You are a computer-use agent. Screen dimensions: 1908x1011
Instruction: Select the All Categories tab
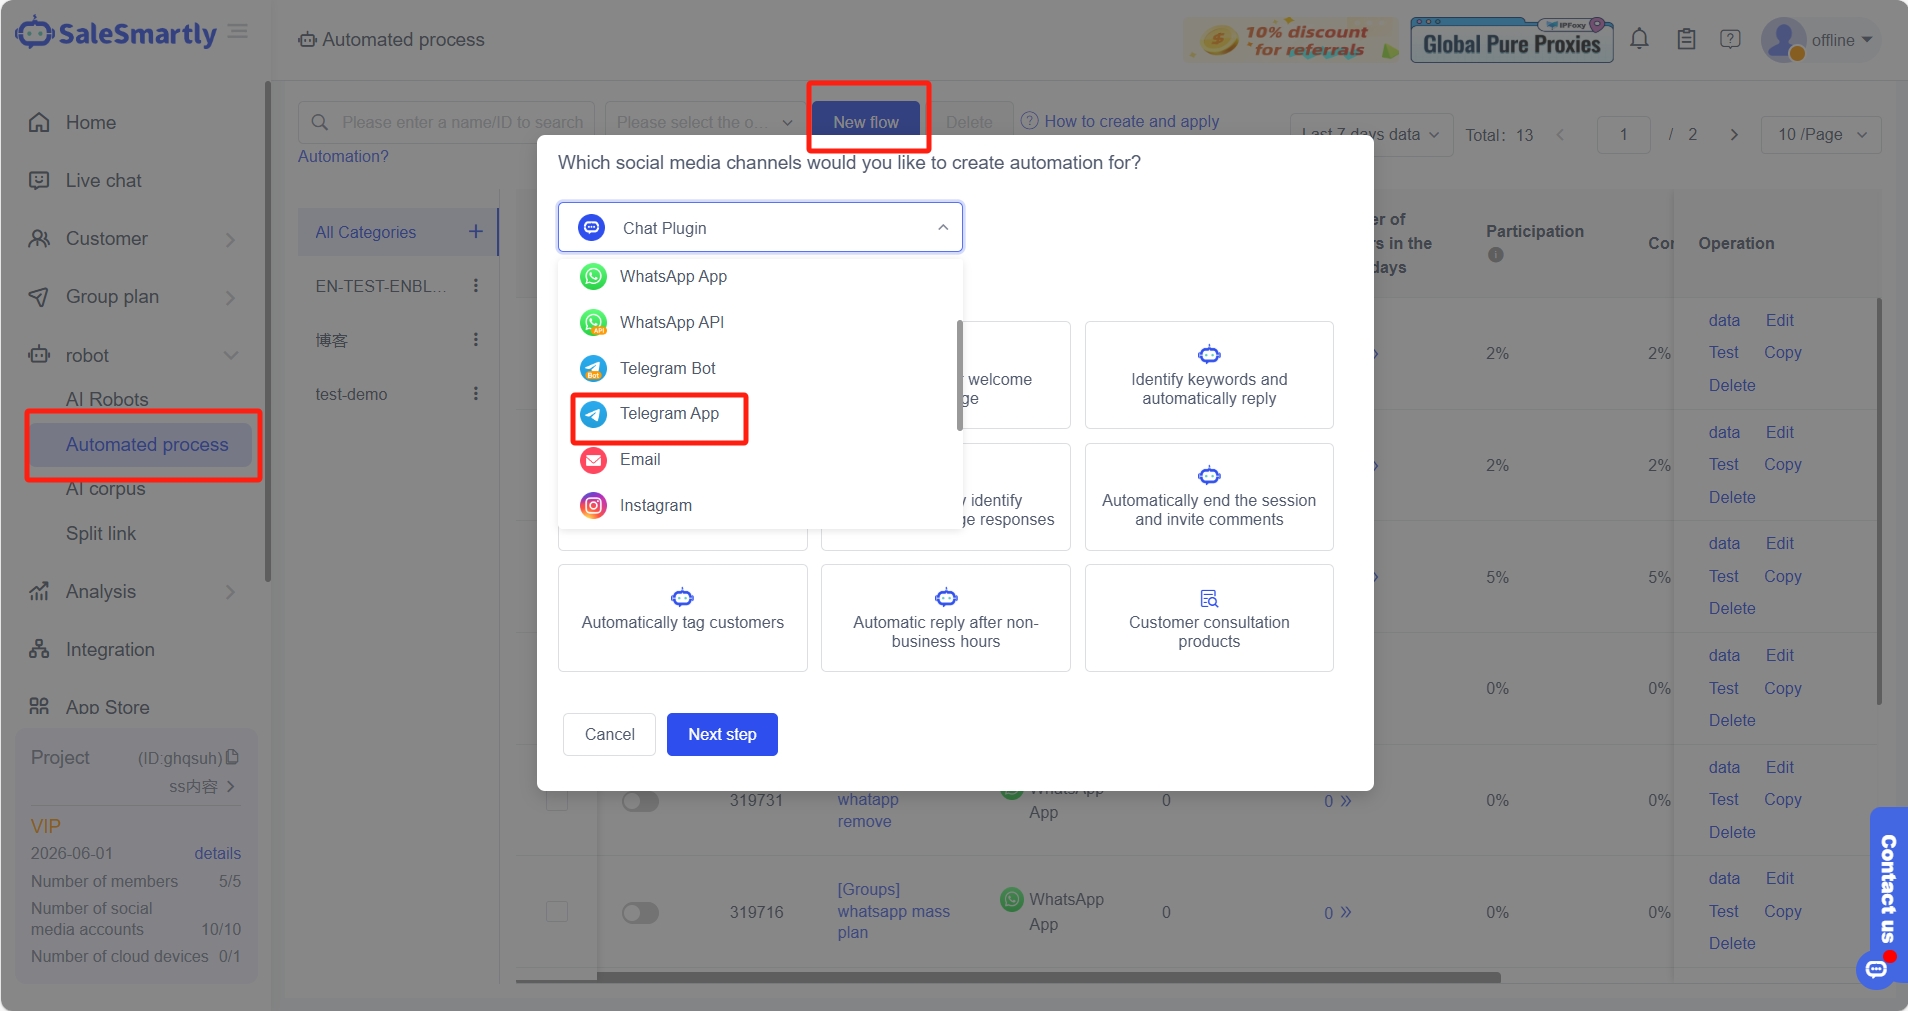[366, 231]
